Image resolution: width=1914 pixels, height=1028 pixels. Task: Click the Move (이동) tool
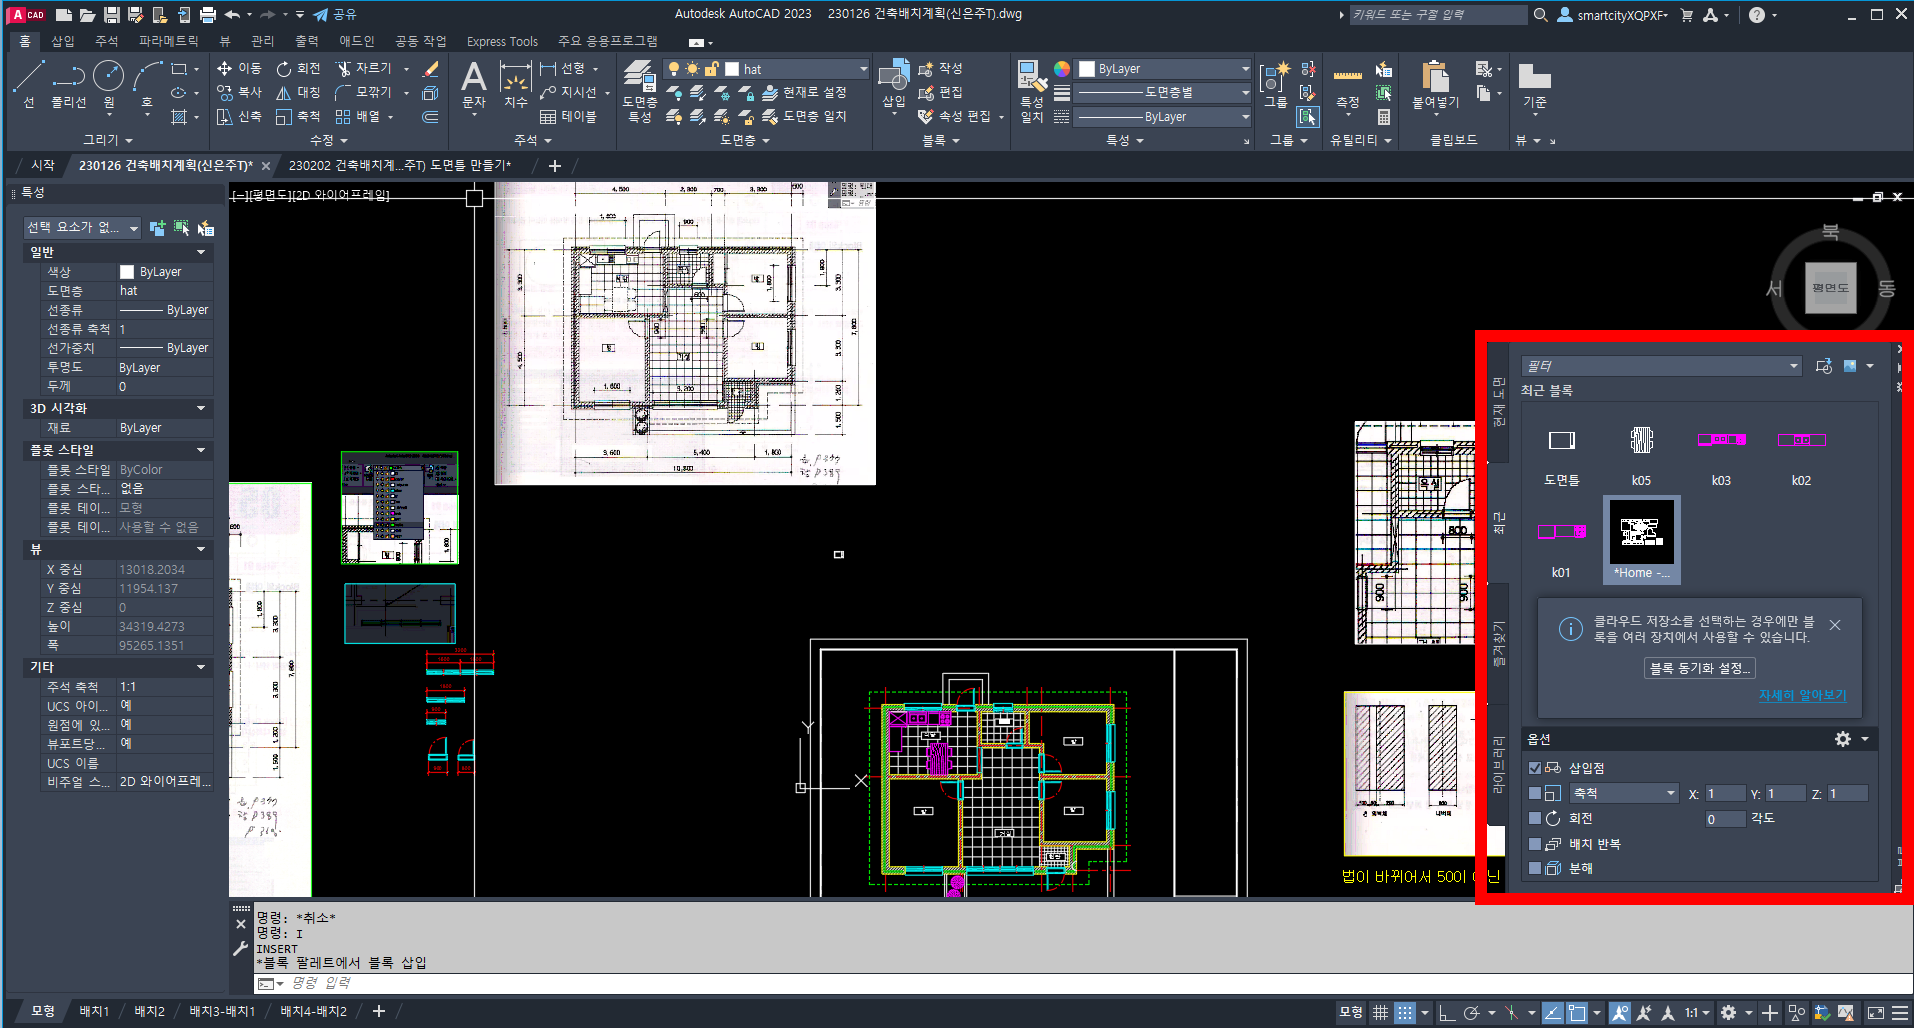[x=239, y=68]
